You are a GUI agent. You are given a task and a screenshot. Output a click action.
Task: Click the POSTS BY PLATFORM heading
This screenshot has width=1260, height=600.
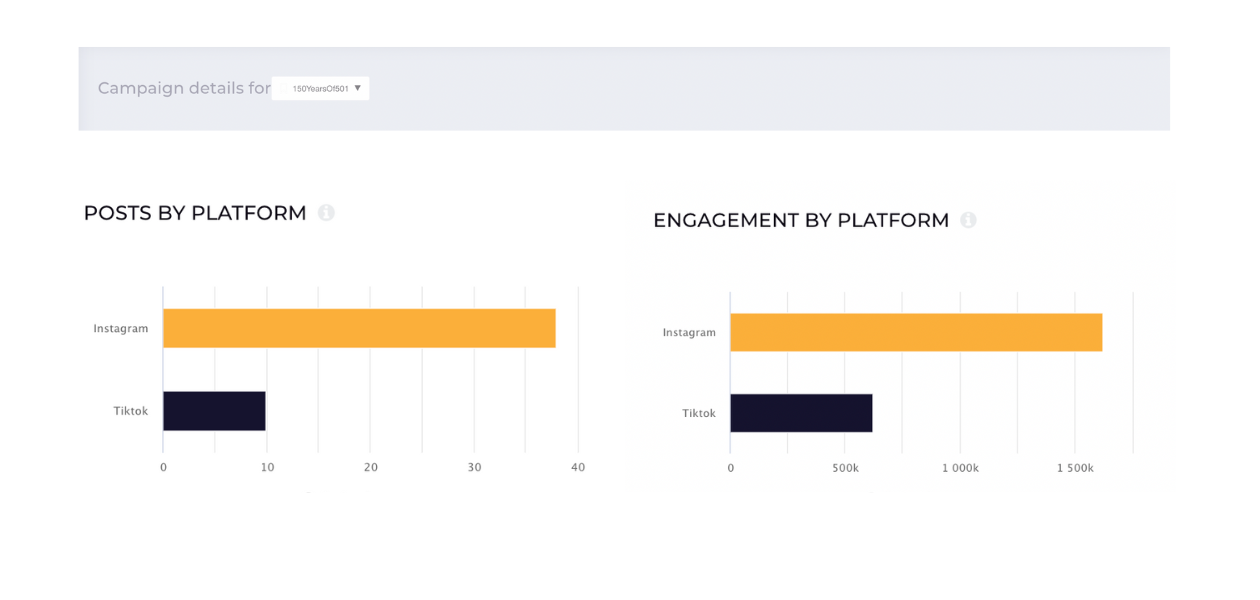(x=195, y=213)
